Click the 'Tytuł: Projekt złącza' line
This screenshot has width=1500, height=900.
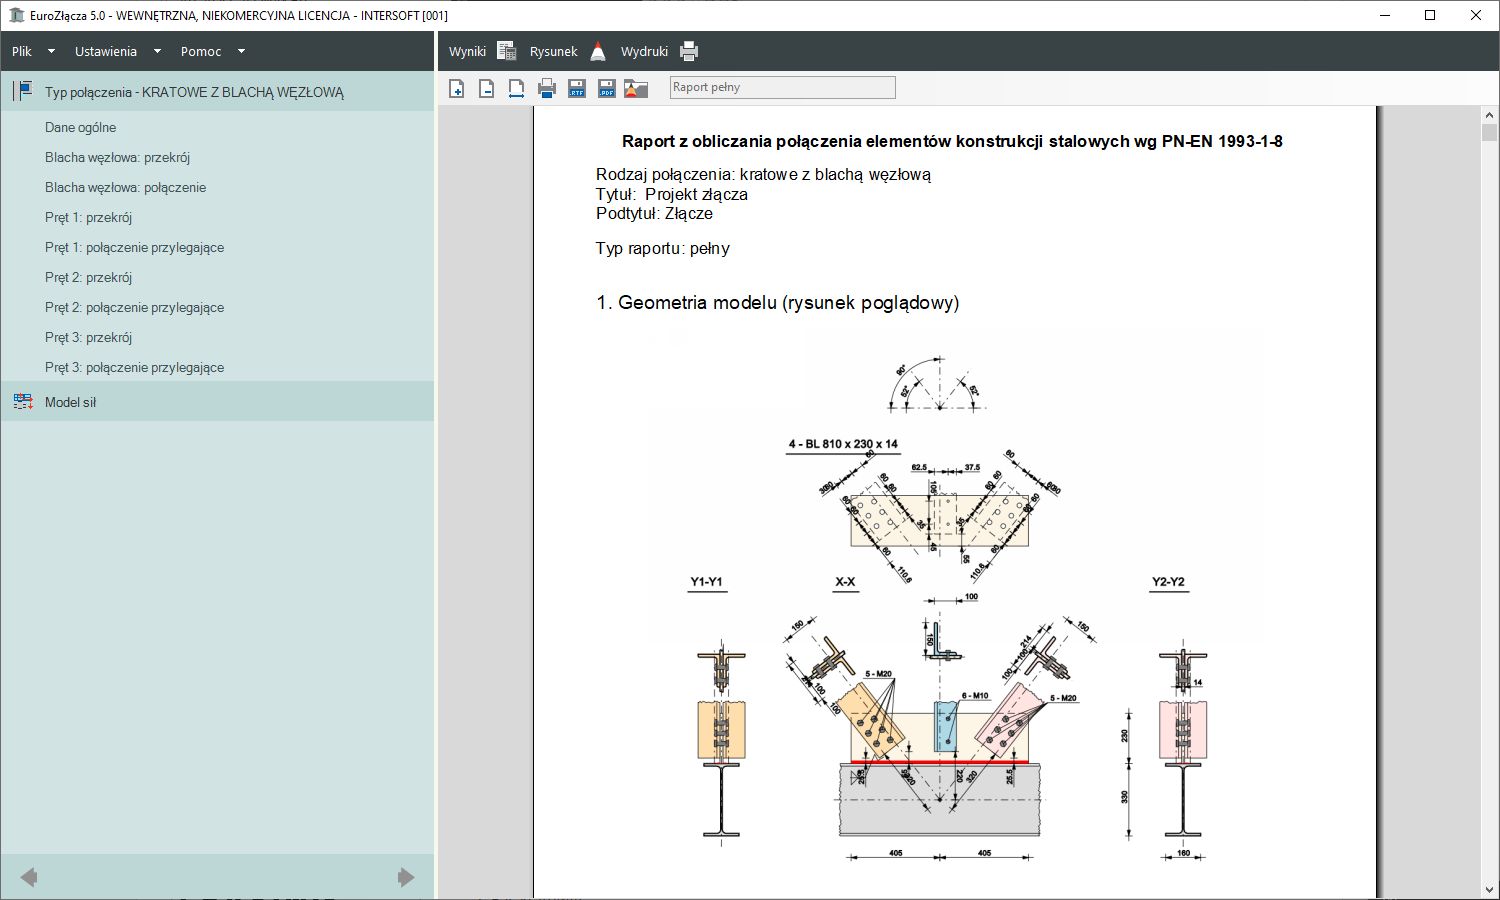pyautogui.click(x=672, y=194)
